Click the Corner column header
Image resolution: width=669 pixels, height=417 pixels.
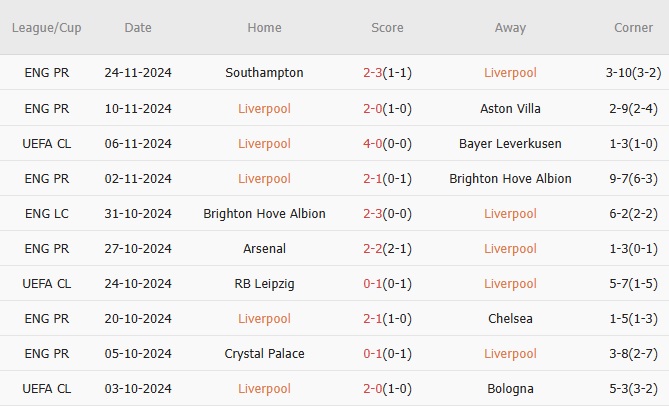tap(633, 28)
